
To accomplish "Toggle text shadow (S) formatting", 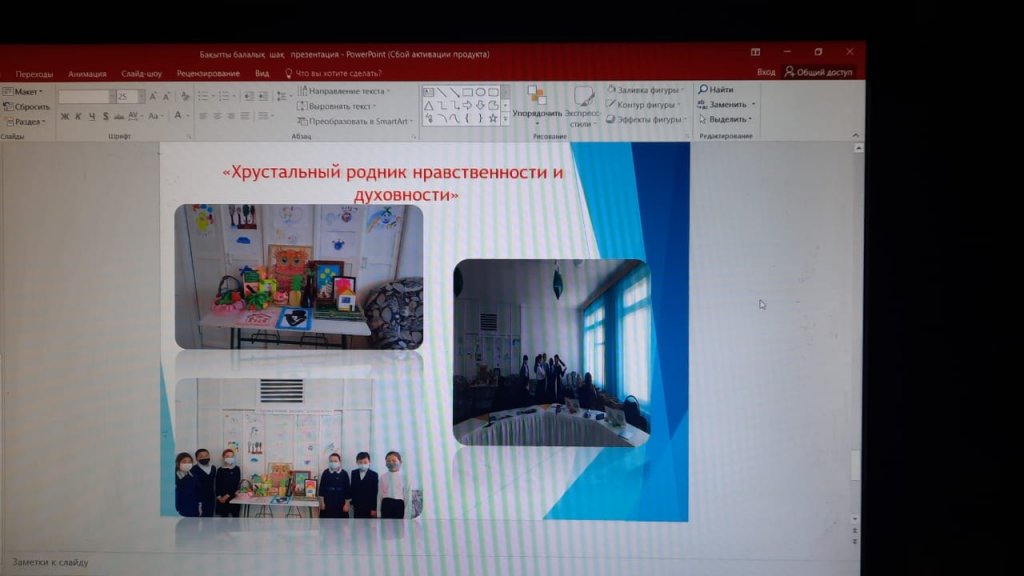I will tap(105, 116).
